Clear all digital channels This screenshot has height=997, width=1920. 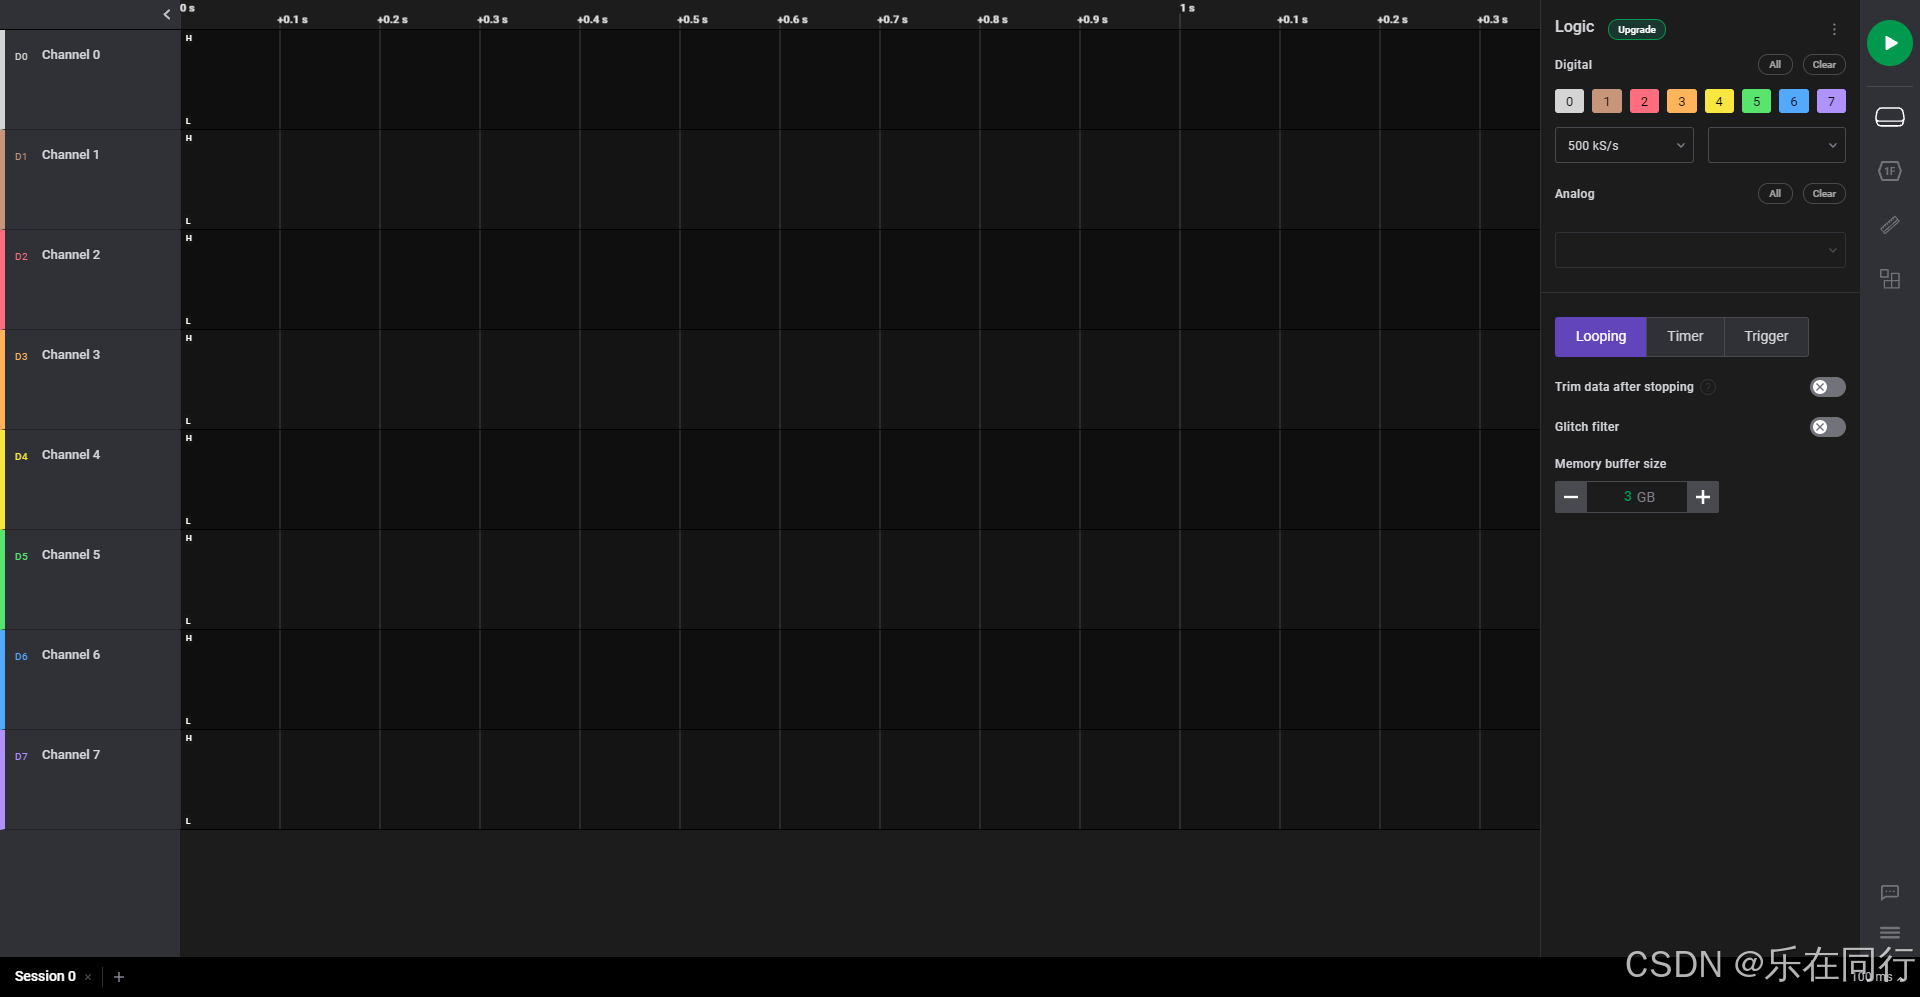[1824, 65]
